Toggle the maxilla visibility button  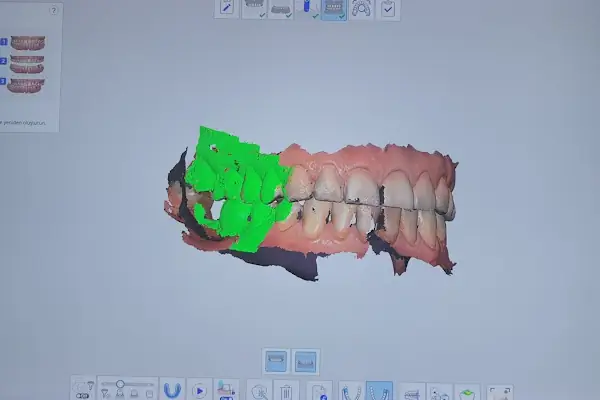click(x=276, y=361)
